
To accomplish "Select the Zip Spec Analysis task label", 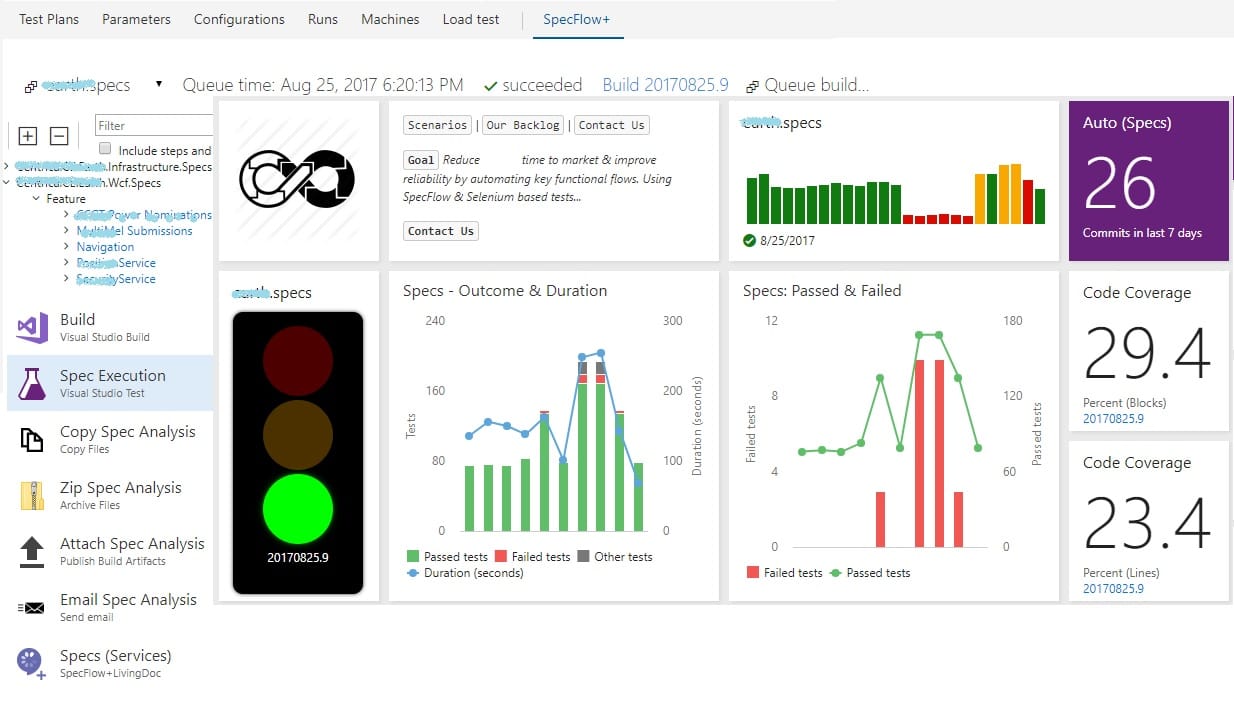I will [x=121, y=487].
